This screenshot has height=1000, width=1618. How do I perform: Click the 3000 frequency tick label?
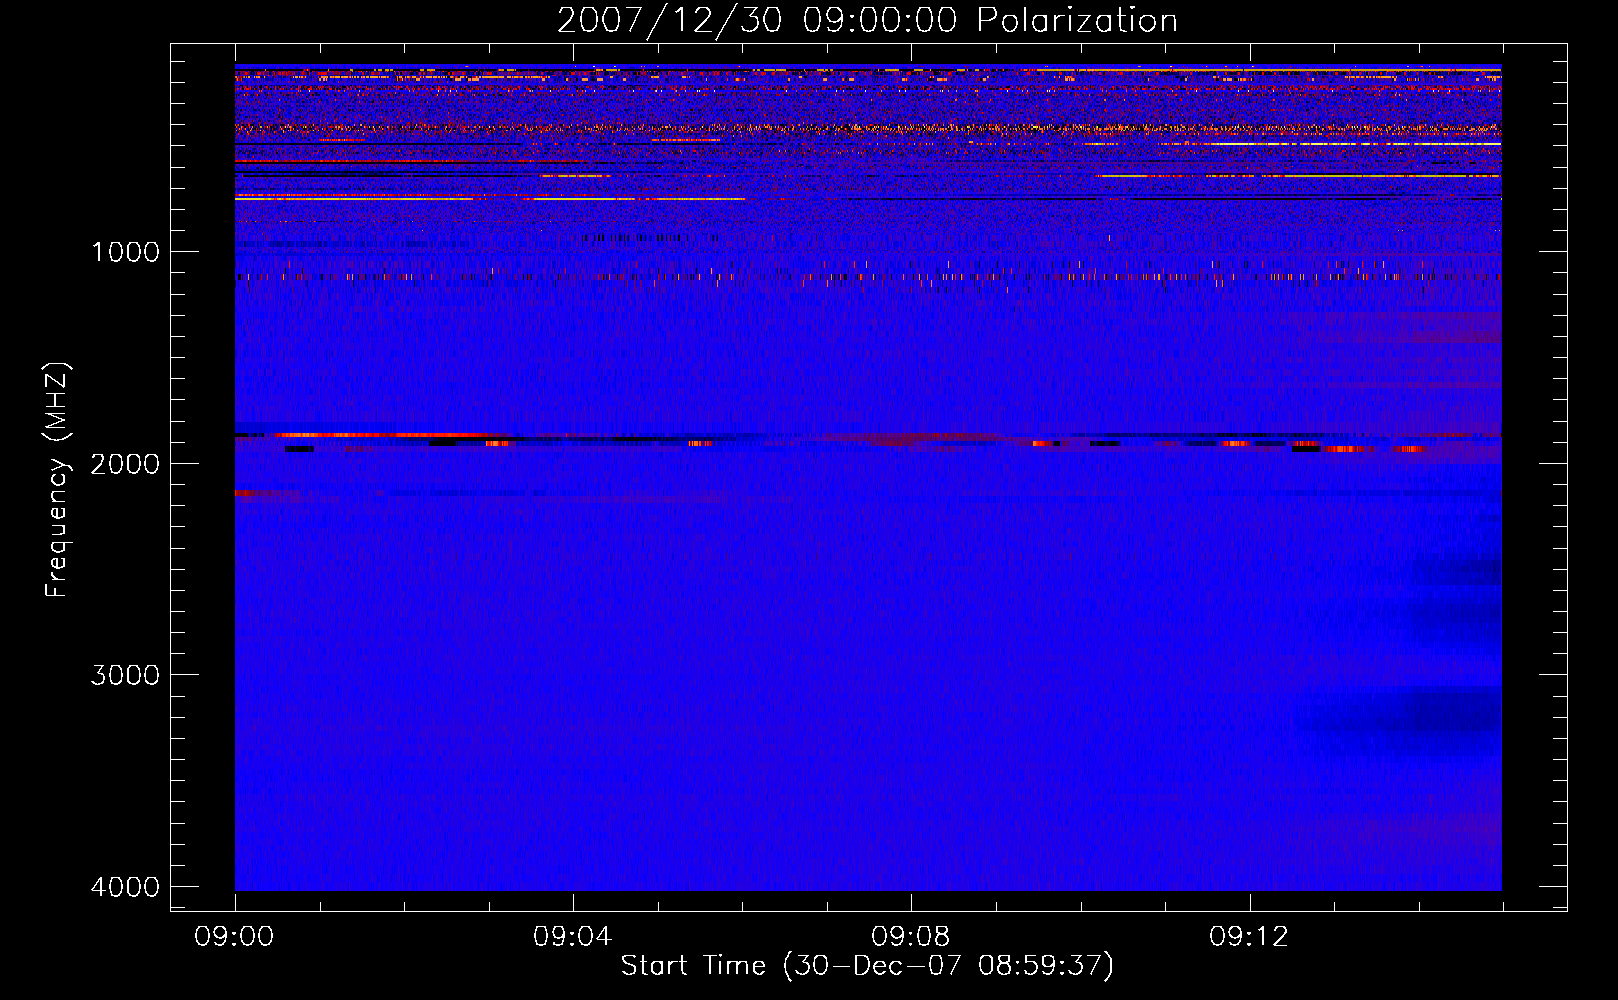tap(125, 675)
